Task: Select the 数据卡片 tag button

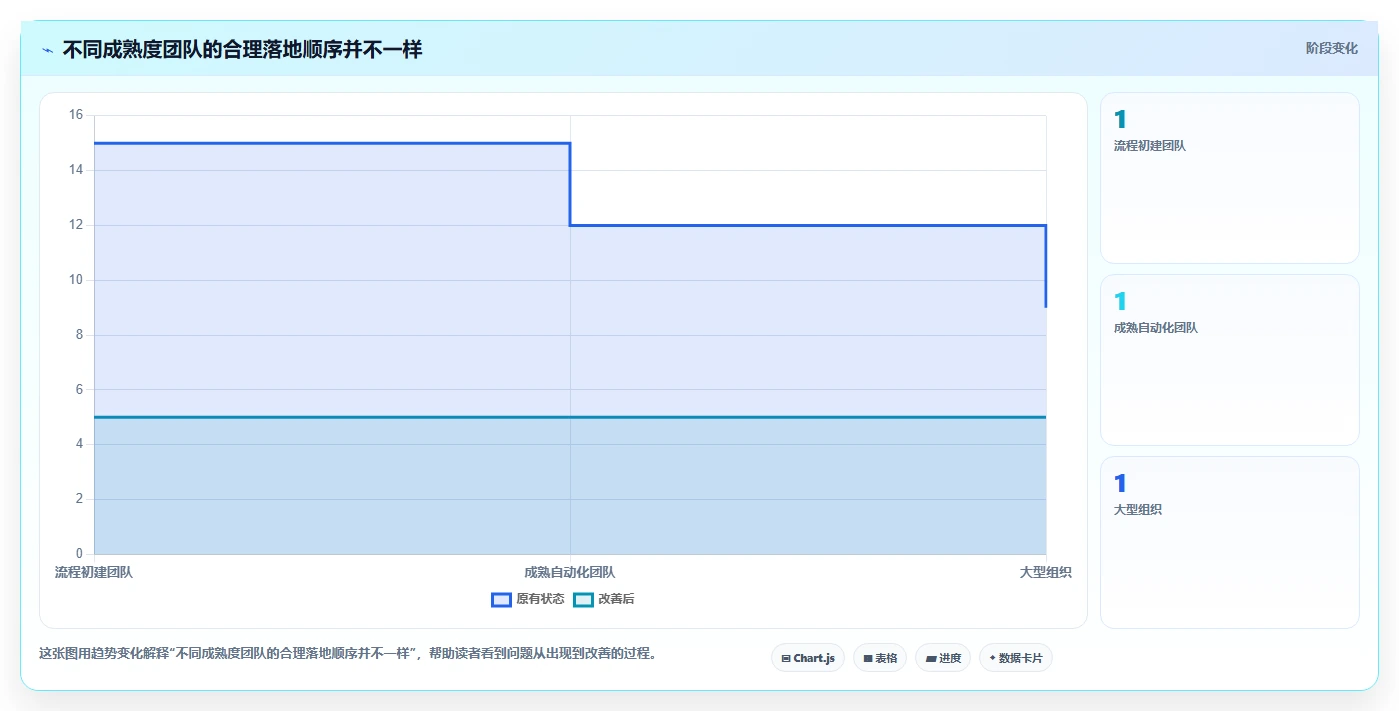Action: 1016,658
